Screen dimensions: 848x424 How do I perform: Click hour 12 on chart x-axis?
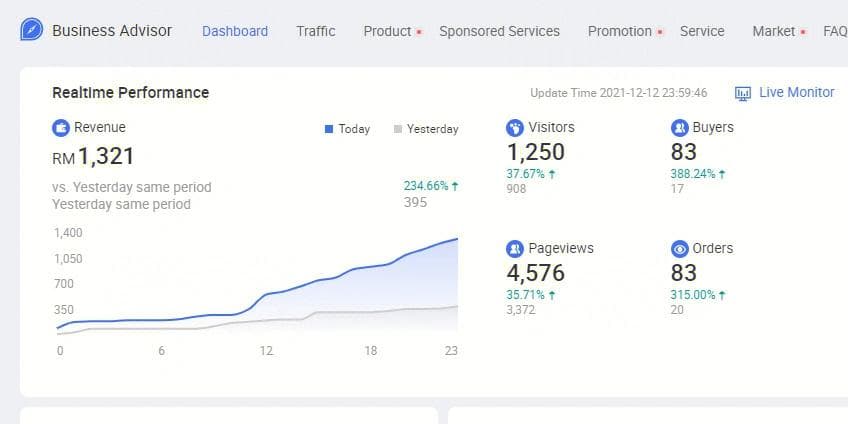[x=266, y=351]
